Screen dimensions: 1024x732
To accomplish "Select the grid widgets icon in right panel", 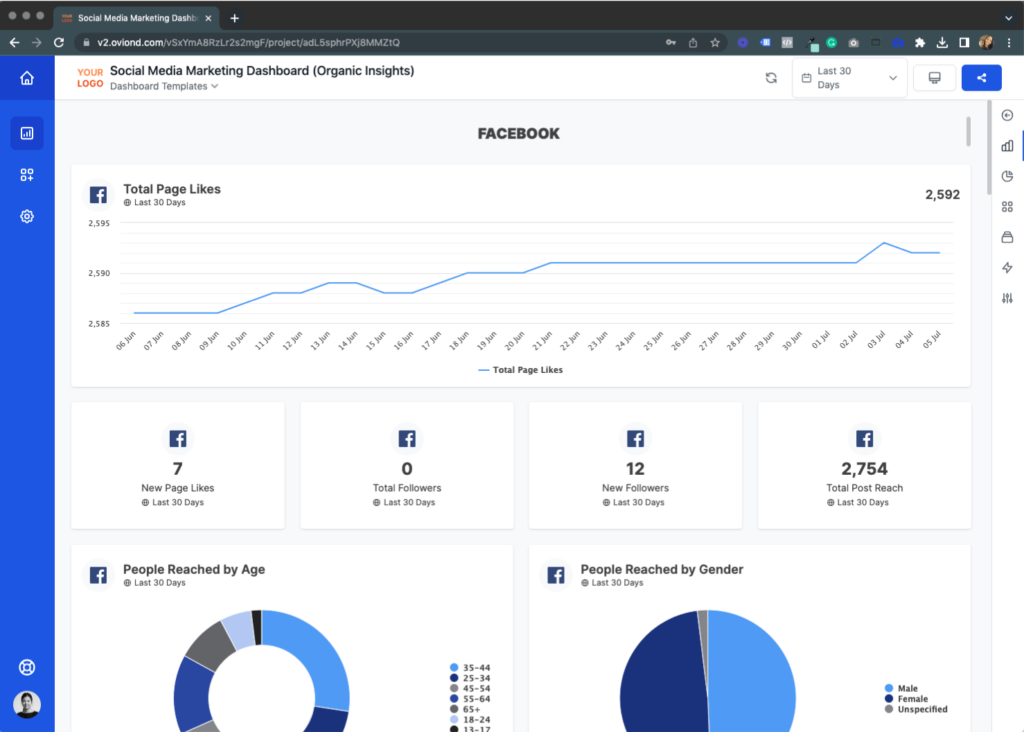I will [x=1007, y=207].
